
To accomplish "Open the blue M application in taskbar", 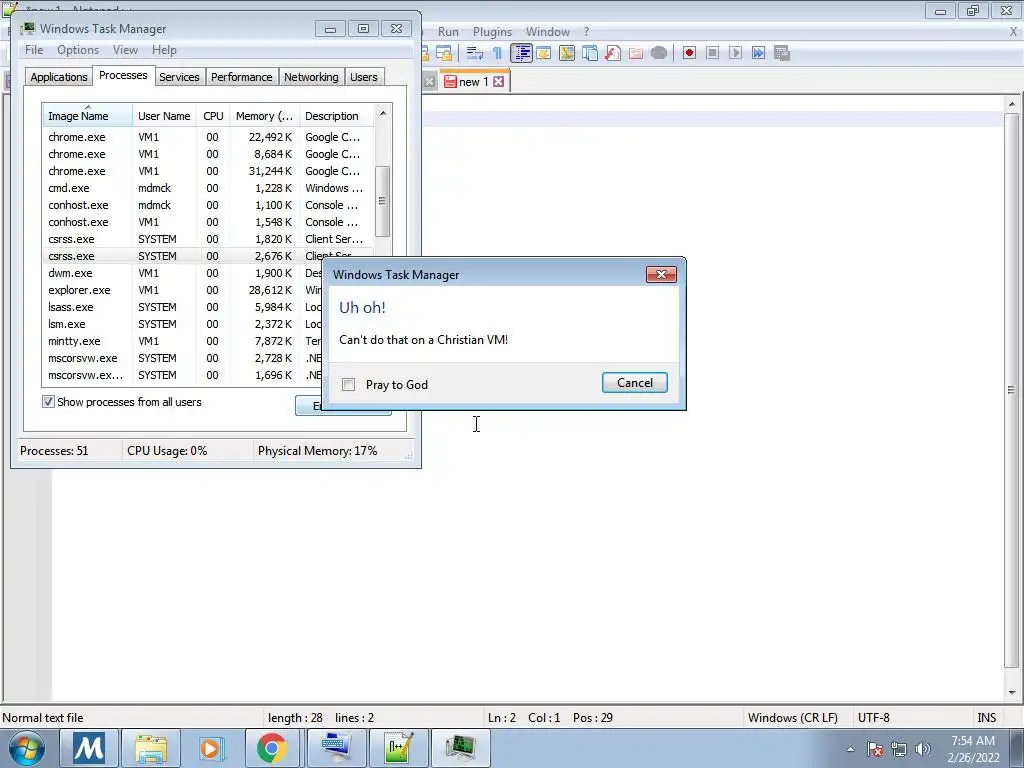I will click(89, 748).
